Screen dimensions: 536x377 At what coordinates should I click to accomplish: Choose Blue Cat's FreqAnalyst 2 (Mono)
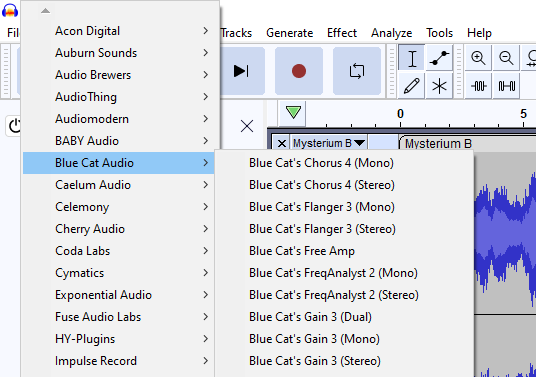tap(344, 273)
